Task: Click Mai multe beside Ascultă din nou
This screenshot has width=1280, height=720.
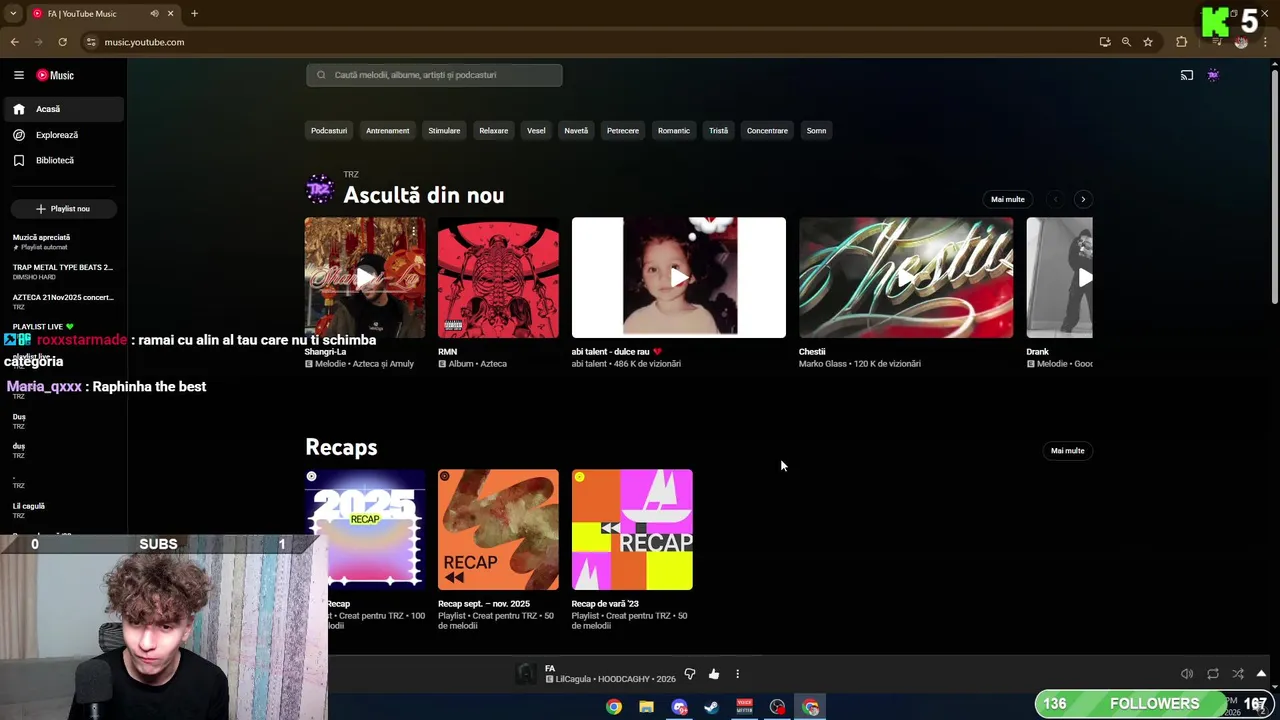Action: [x=1008, y=199]
